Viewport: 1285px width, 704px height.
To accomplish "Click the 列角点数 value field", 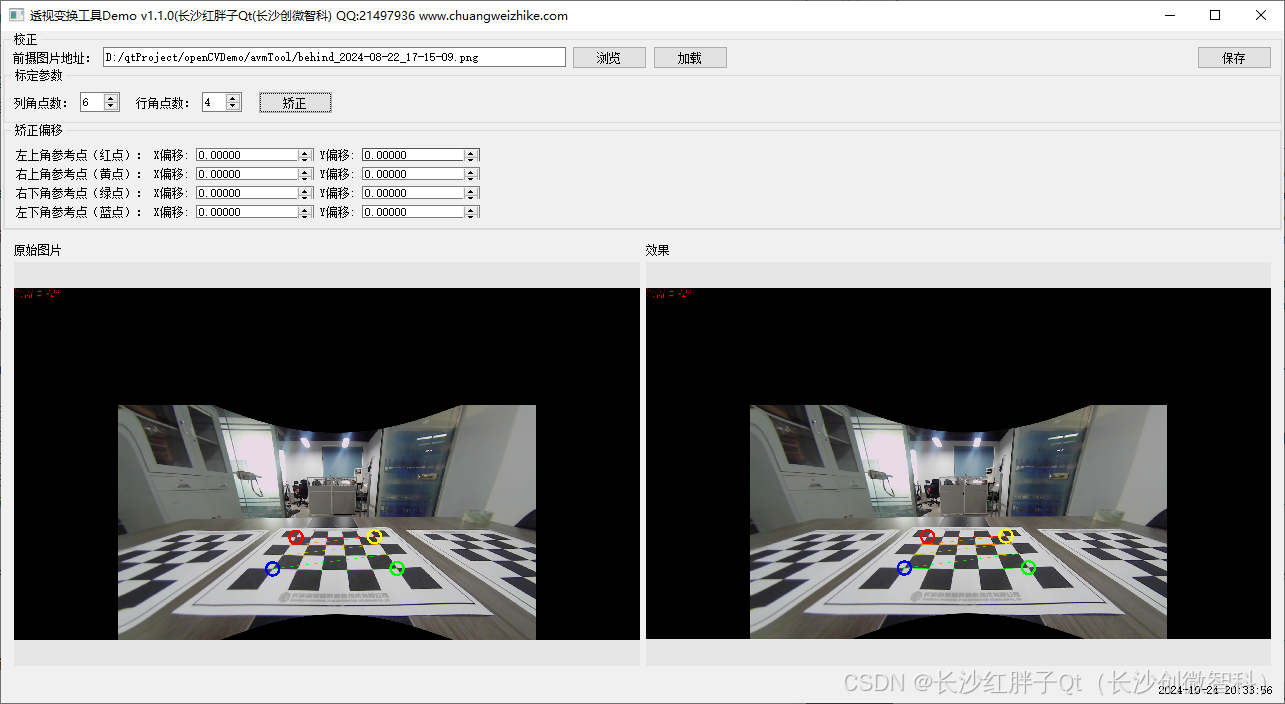I will (x=93, y=101).
